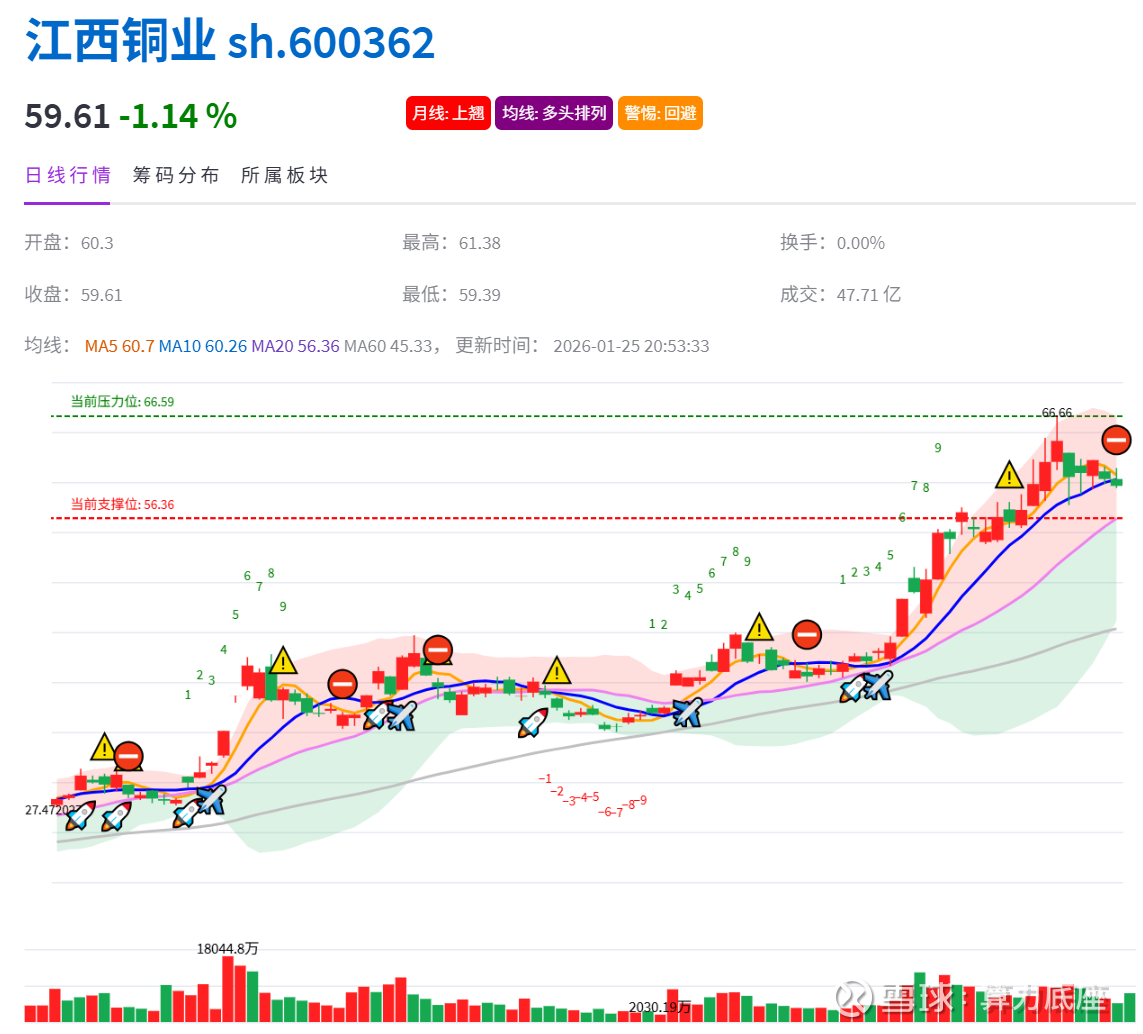Click the 最高 value 61.38

(480, 243)
